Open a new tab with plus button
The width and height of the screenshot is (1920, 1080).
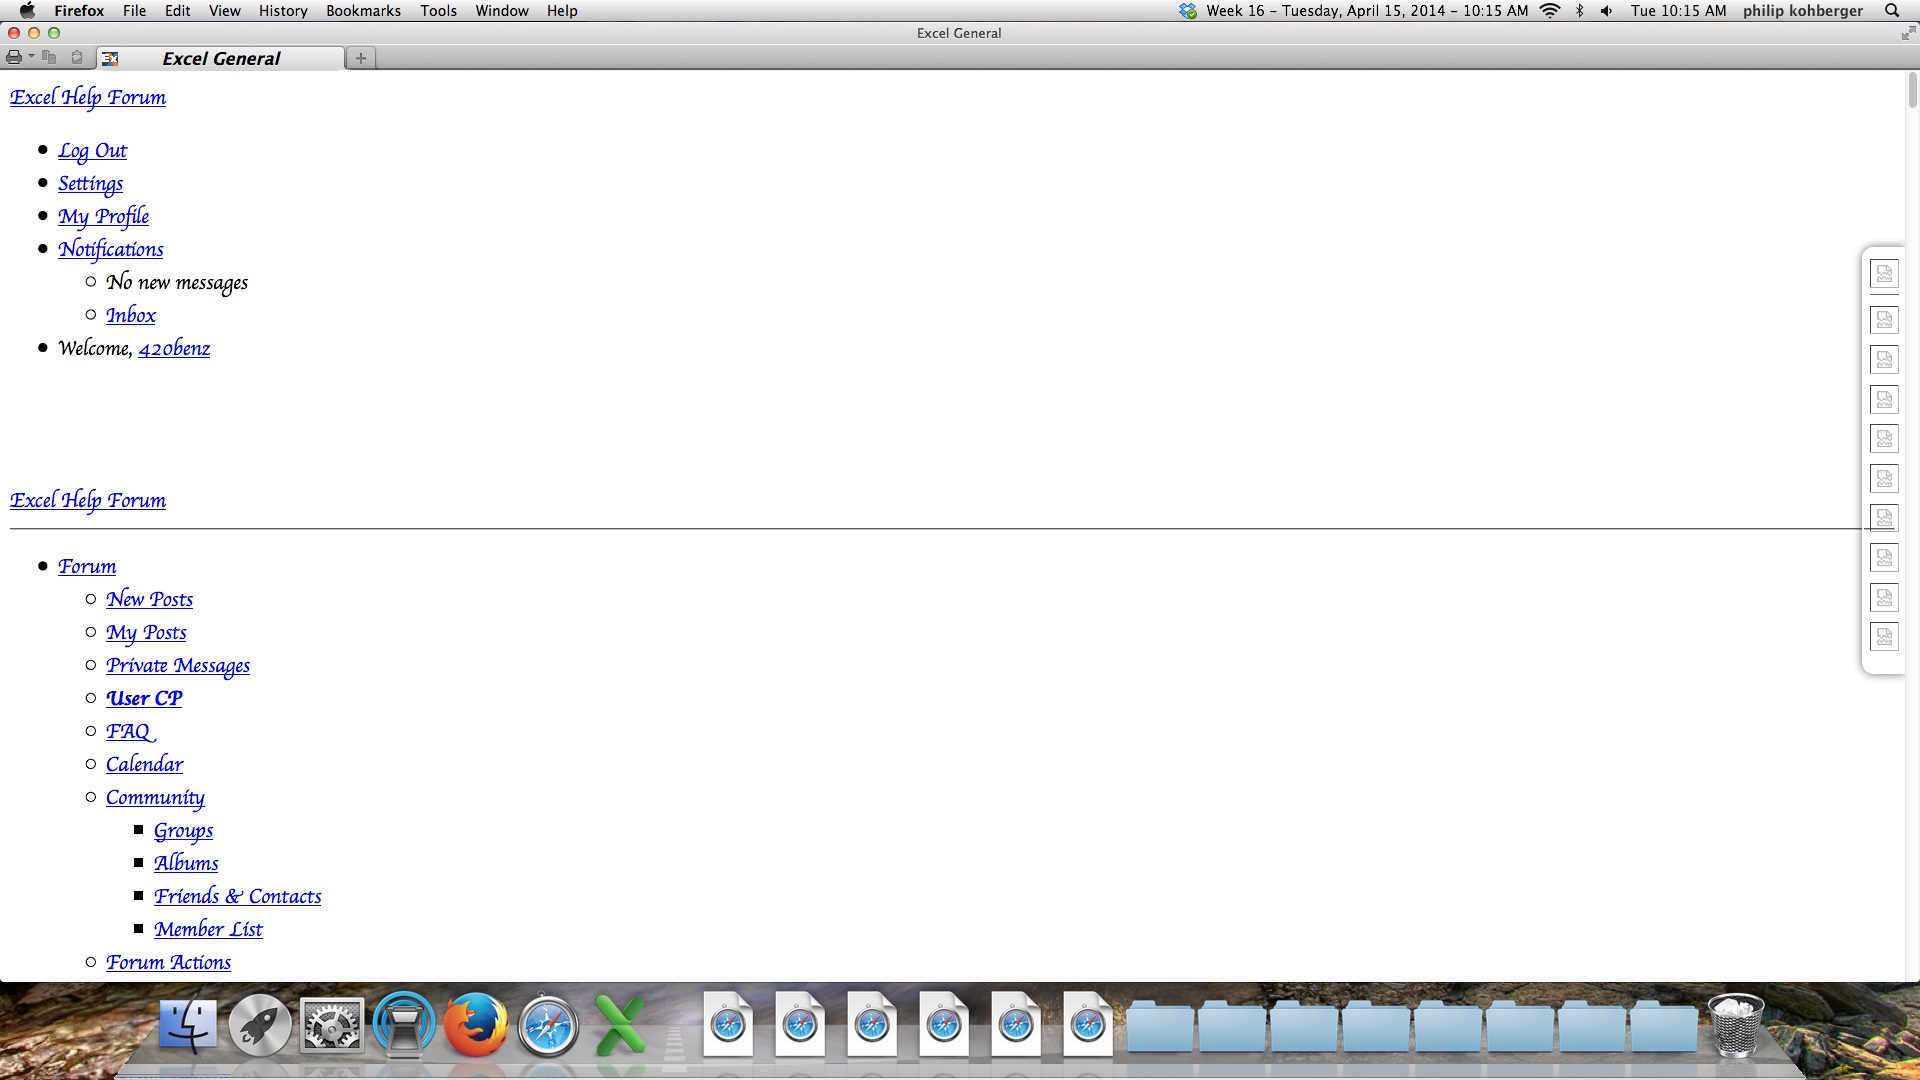(361, 58)
